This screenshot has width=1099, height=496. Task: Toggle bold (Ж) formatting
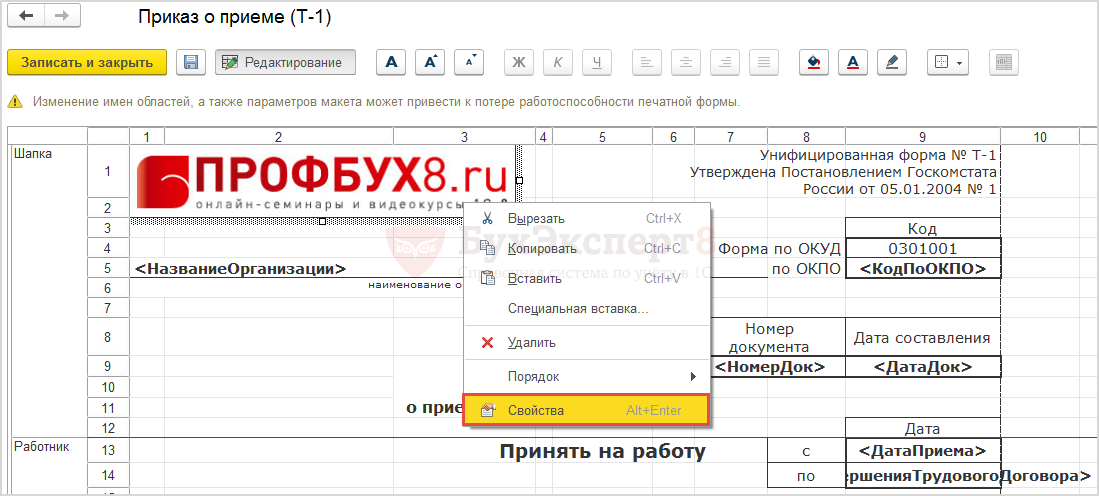click(x=518, y=62)
